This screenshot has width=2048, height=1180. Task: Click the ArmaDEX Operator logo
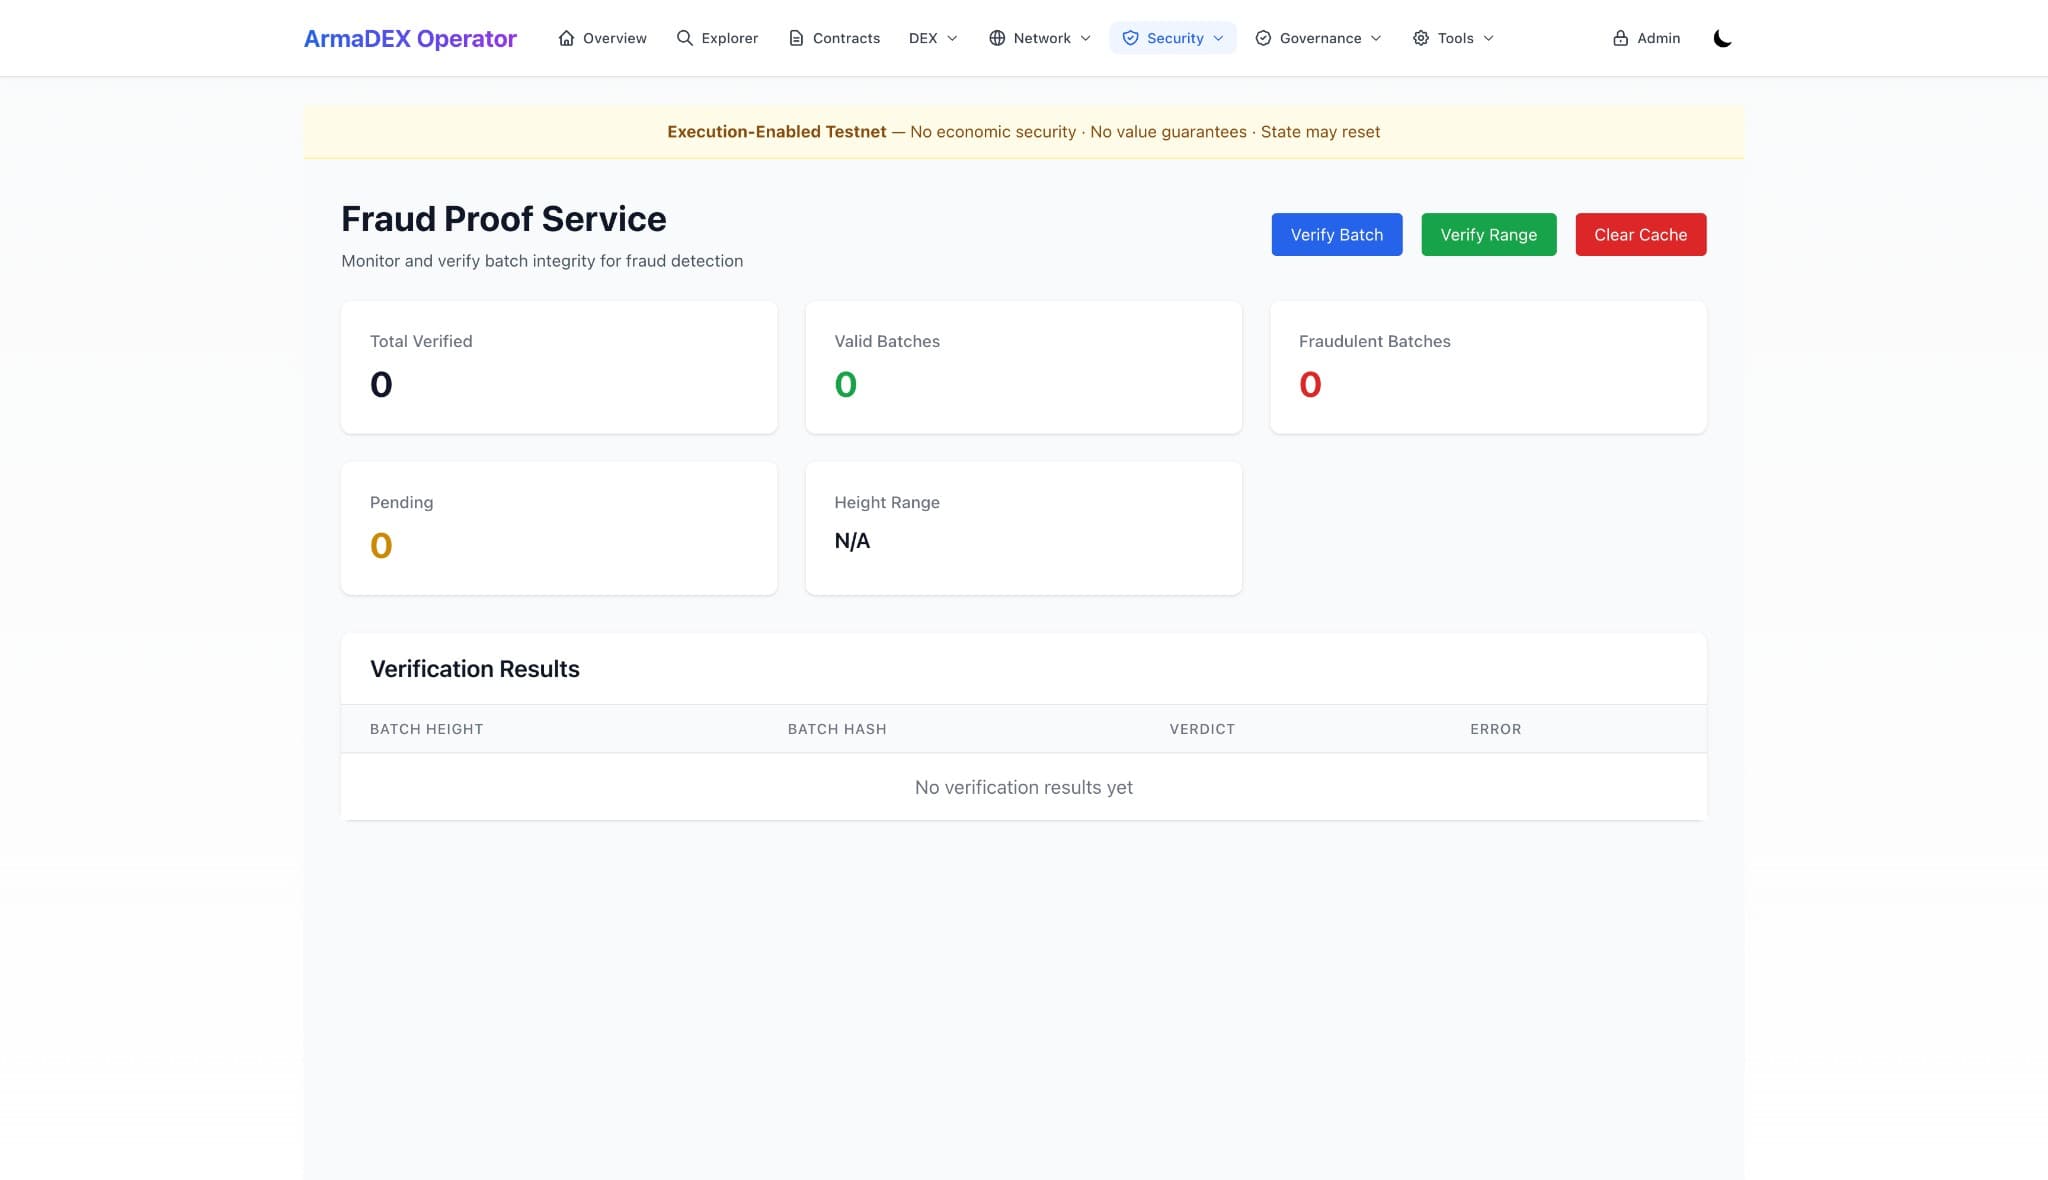pos(410,37)
